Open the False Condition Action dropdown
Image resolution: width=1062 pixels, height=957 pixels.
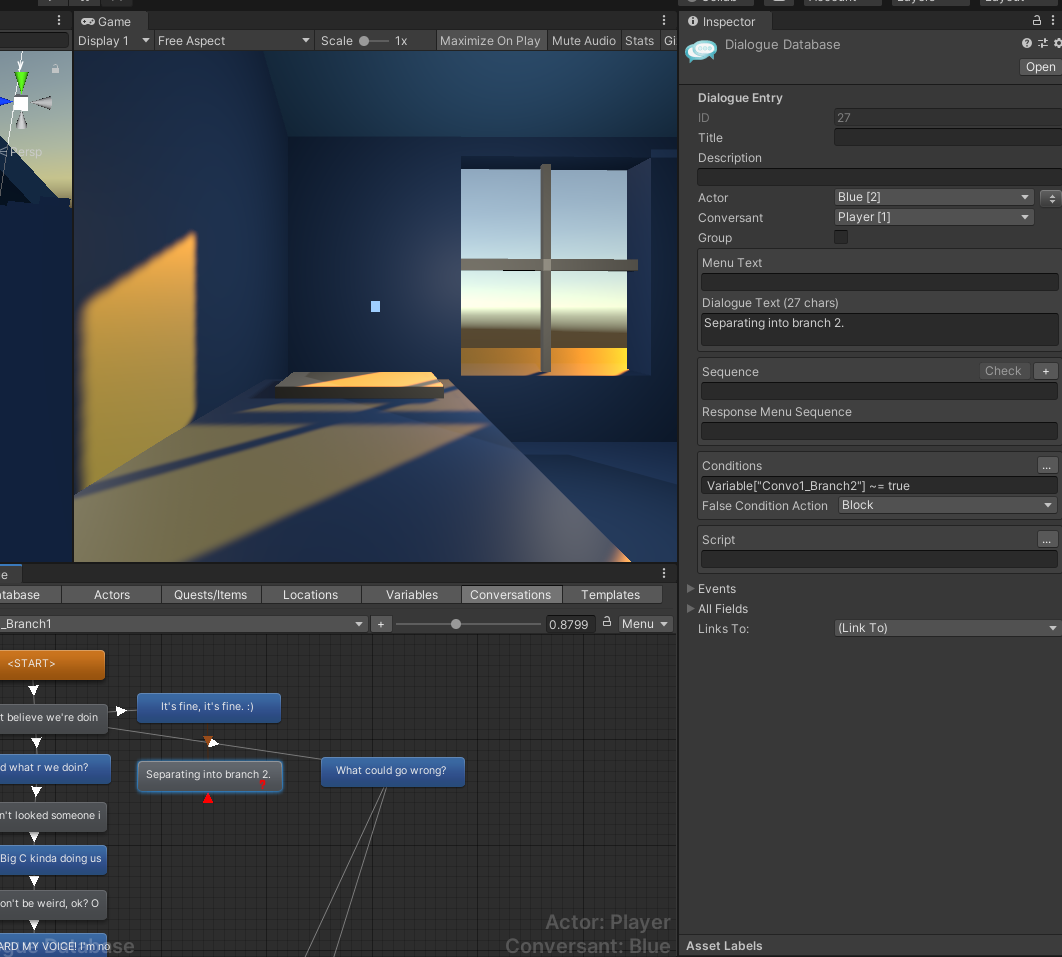(x=947, y=505)
